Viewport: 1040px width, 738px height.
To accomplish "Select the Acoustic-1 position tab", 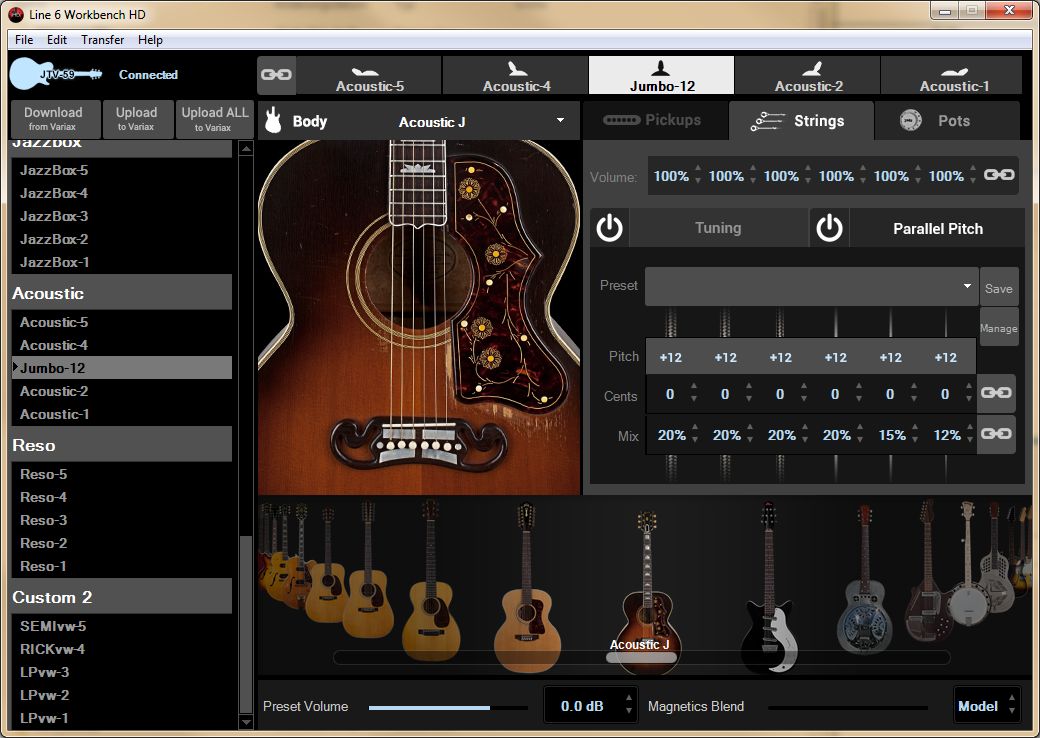I will coord(952,75).
